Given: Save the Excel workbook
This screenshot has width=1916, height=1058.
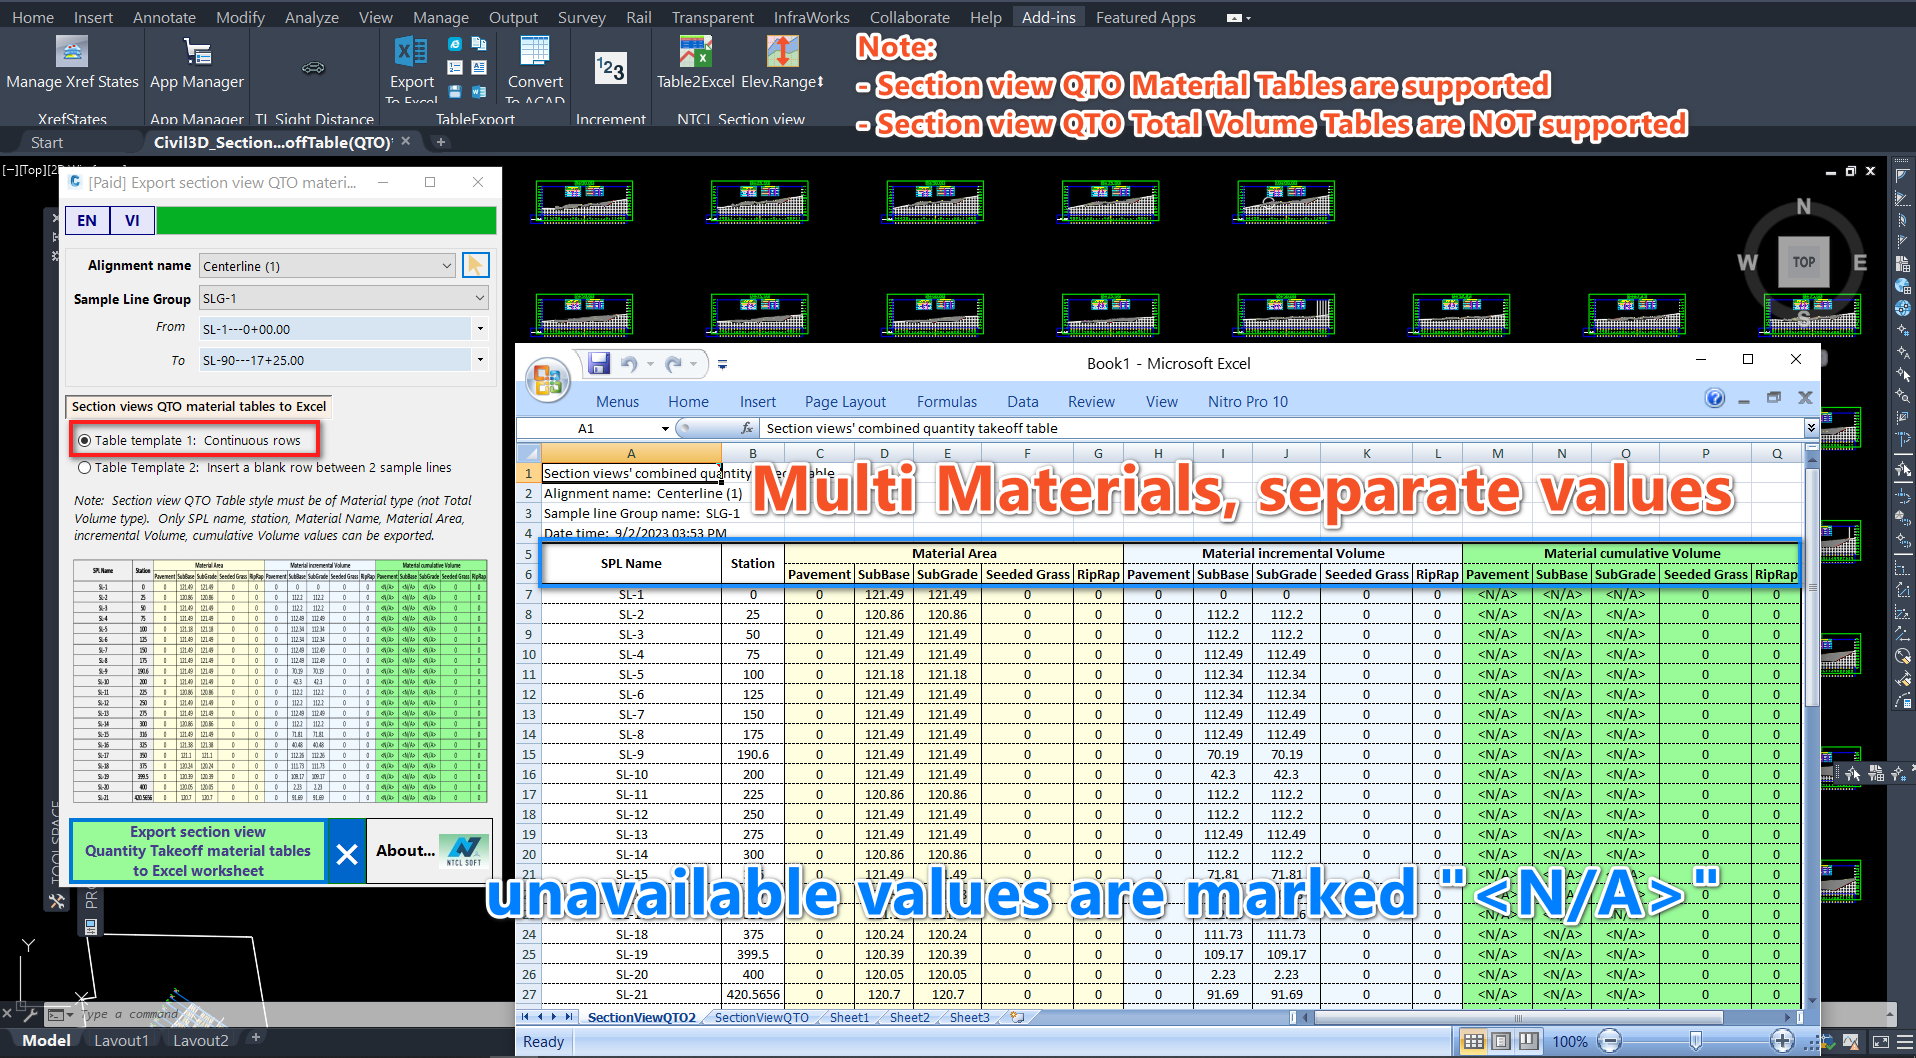Looking at the screenshot, I should pyautogui.click(x=599, y=364).
